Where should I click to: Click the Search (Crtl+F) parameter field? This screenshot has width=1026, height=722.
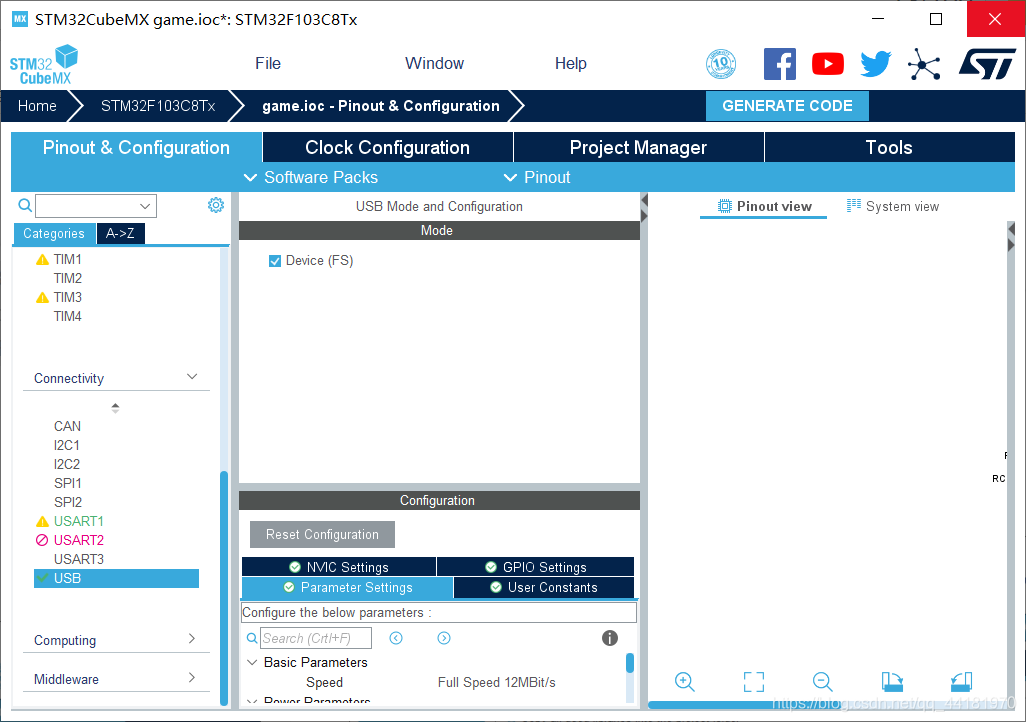point(316,638)
